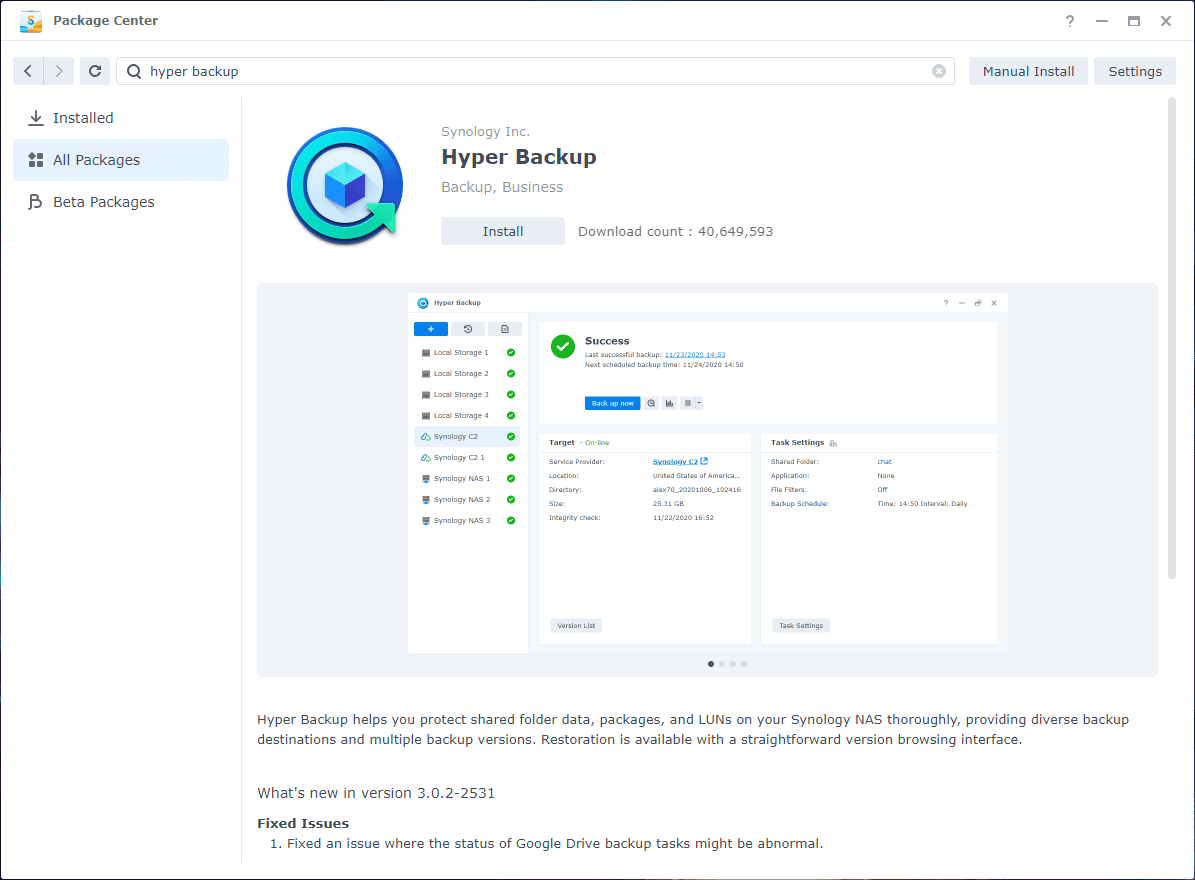Open the Installed packages section
This screenshot has height=880, width=1195.
tap(83, 118)
